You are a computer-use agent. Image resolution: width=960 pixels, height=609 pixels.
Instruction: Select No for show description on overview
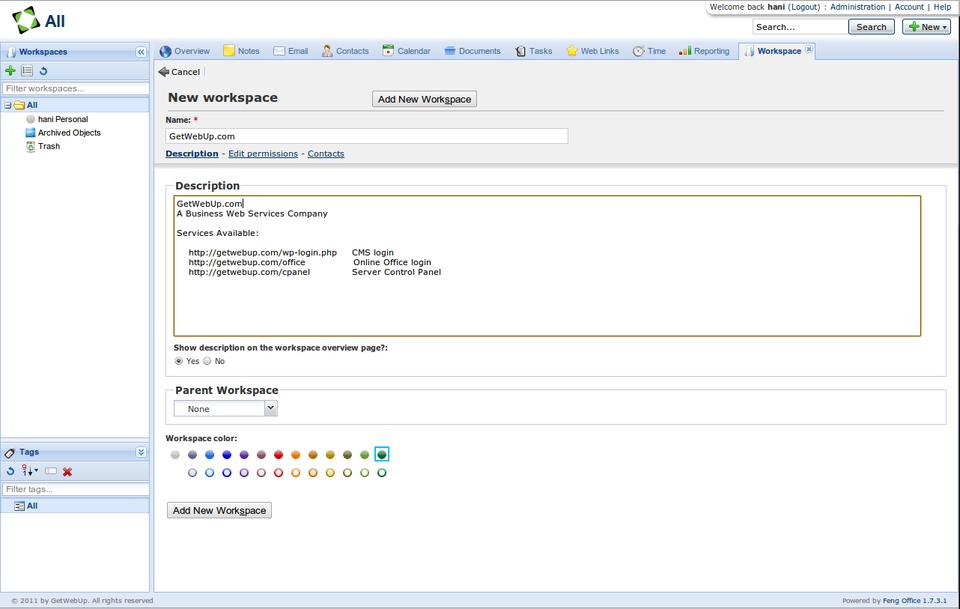[x=207, y=361]
